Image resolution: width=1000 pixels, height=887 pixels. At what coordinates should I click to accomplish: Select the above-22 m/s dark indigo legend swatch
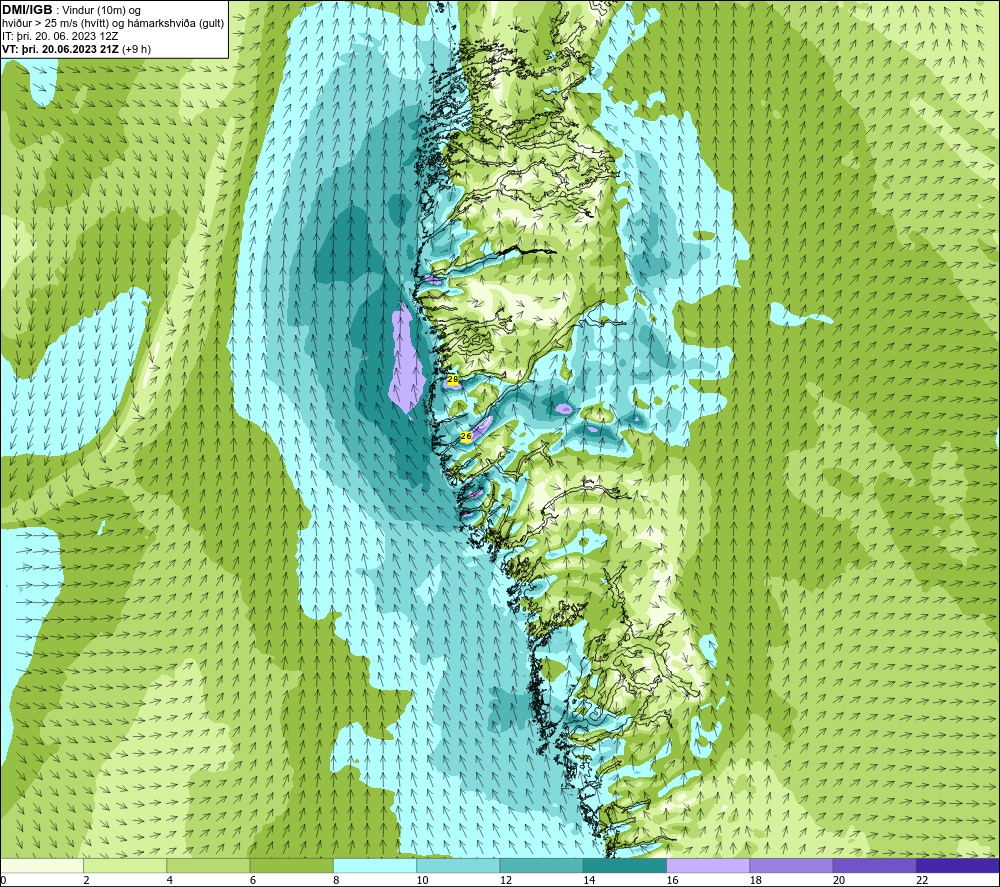click(958, 865)
